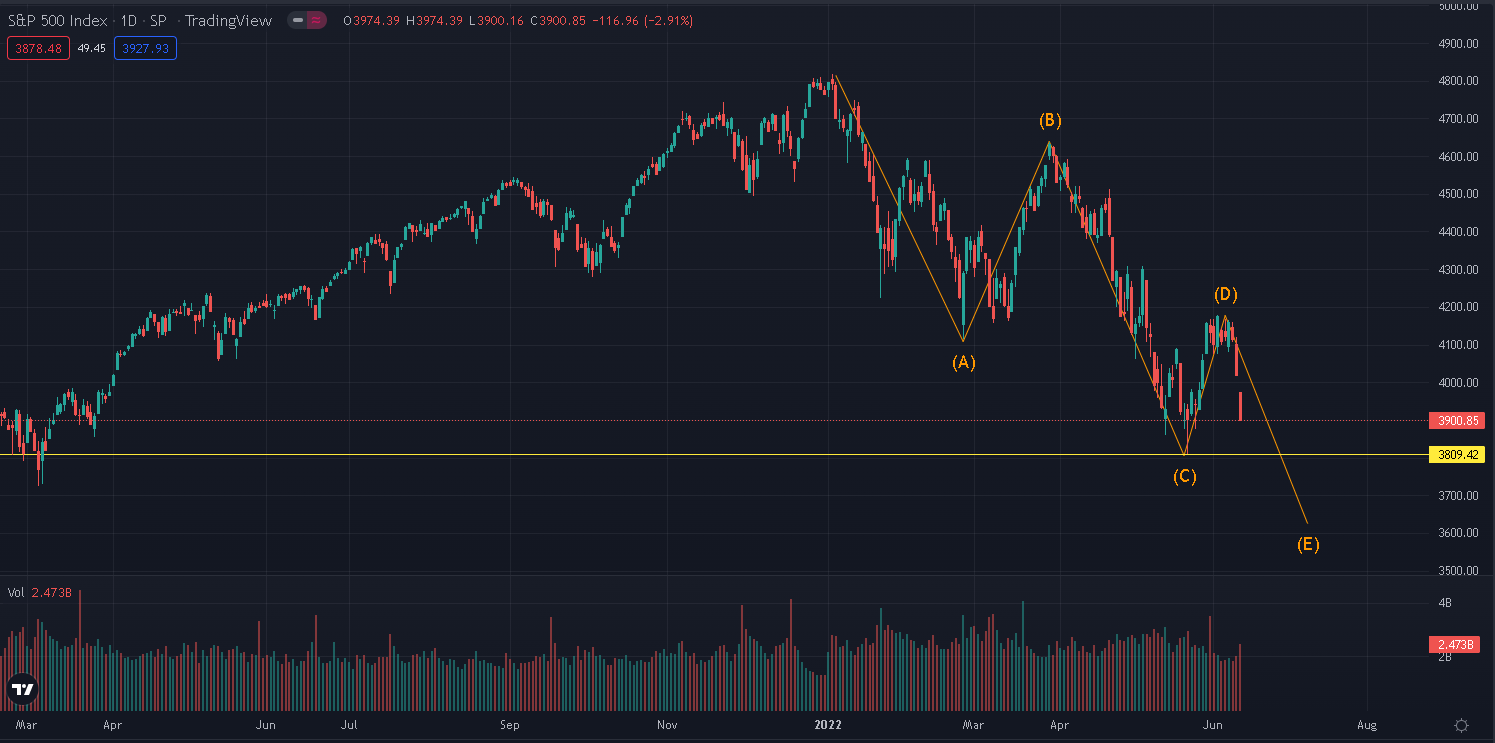Click the Jul label on time axis
This screenshot has height=743, width=1495.
click(350, 724)
